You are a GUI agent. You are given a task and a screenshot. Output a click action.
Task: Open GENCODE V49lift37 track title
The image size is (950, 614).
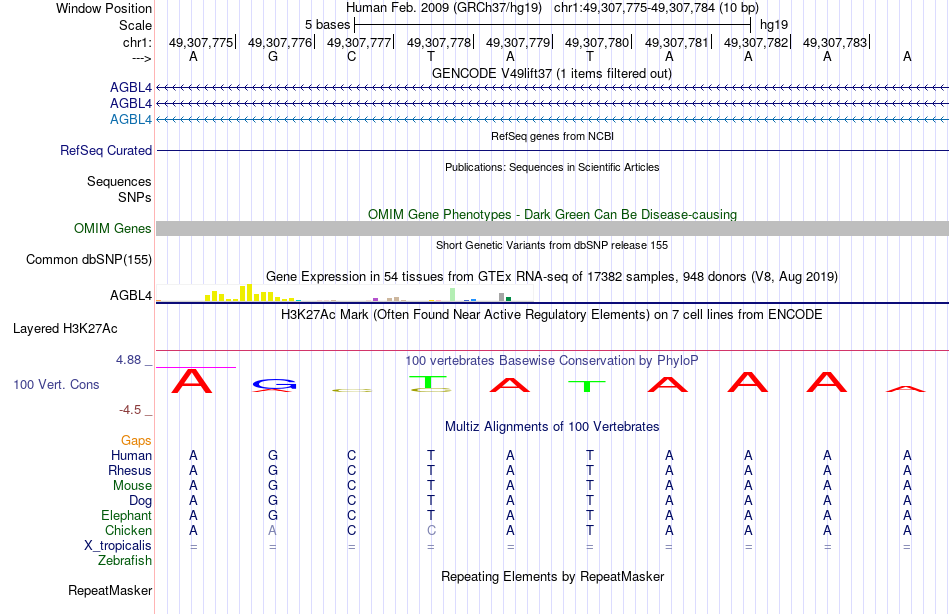tap(552, 73)
